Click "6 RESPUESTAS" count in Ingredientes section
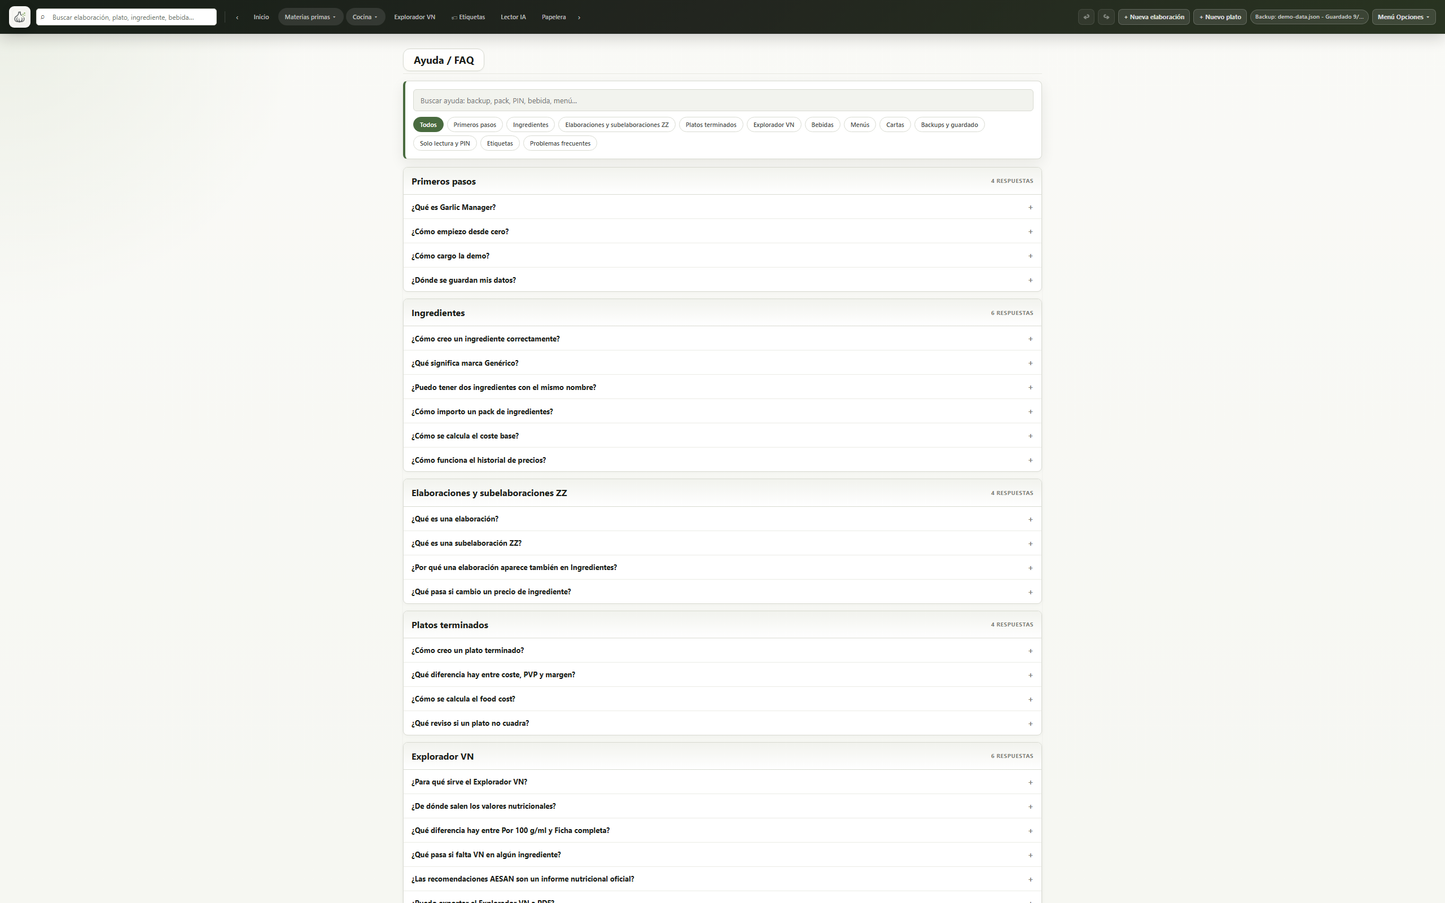 (x=1012, y=313)
